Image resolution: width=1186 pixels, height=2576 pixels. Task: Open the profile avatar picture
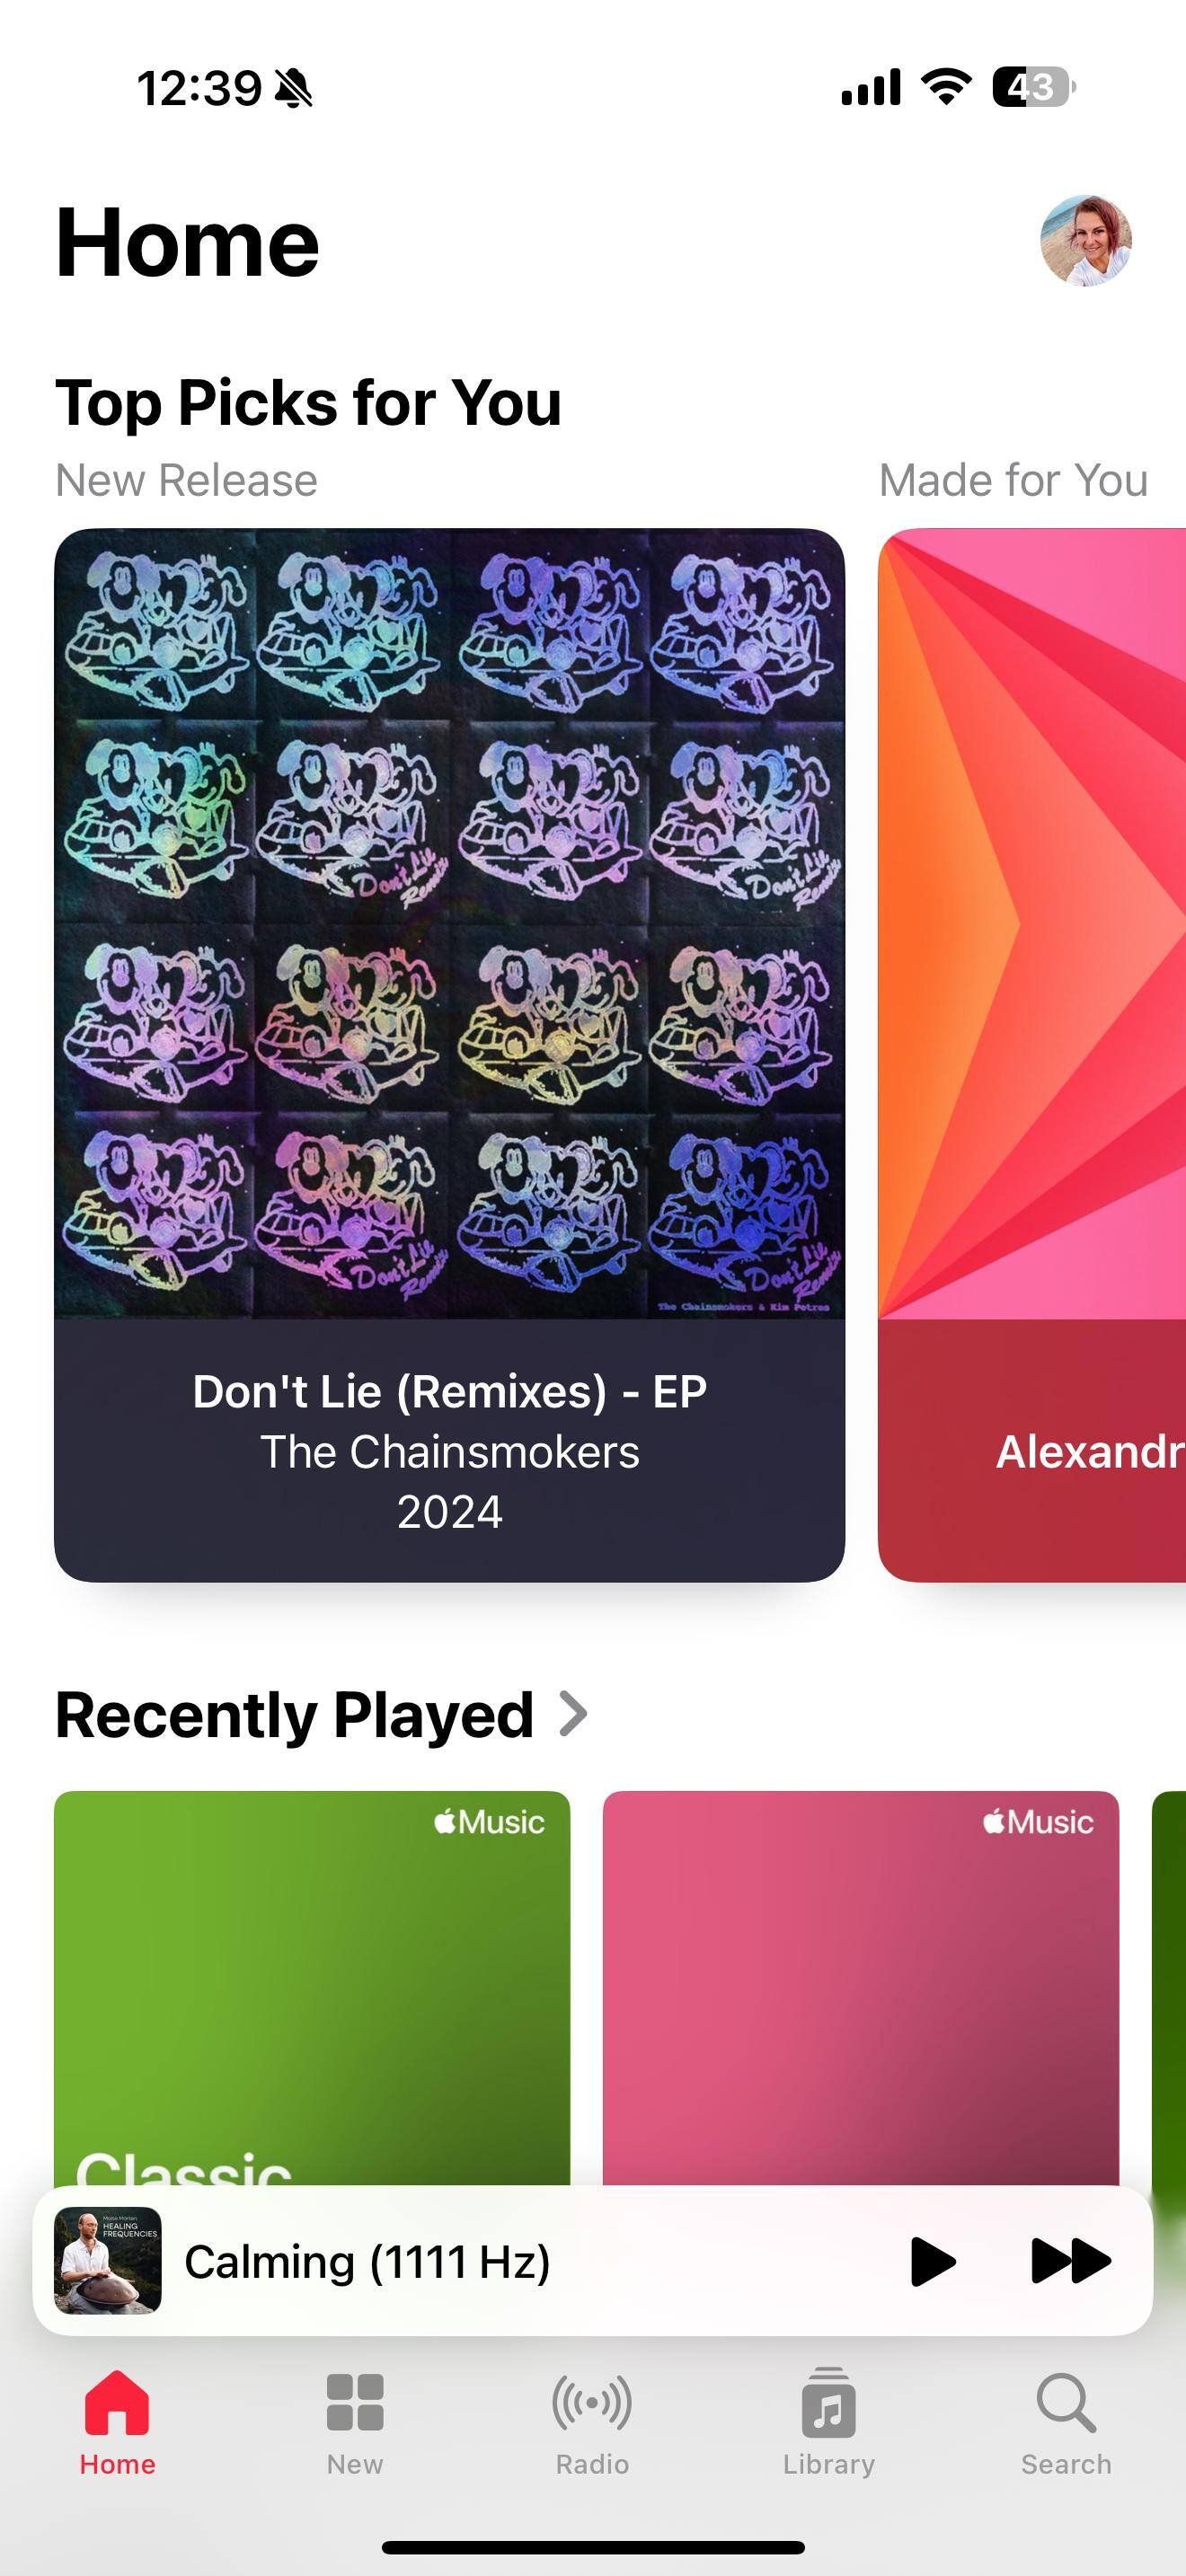tap(1086, 241)
